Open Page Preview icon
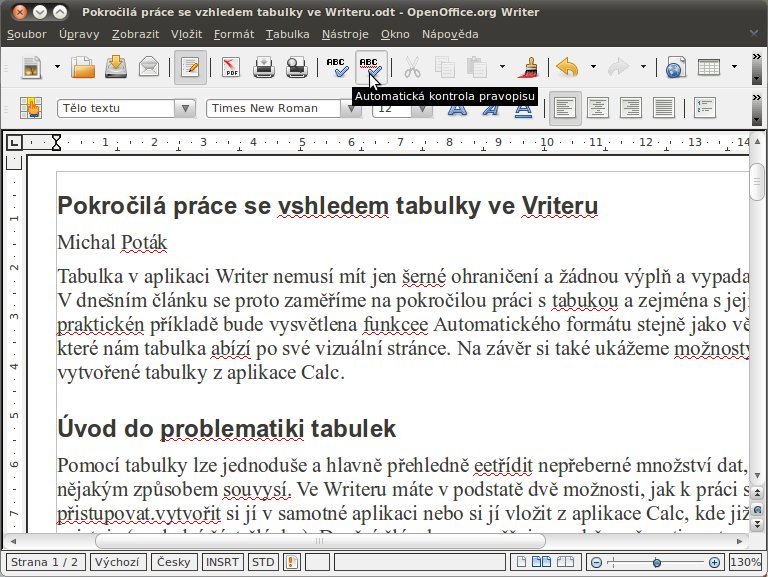Screen dimensions: 768x577 (x=297, y=67)
